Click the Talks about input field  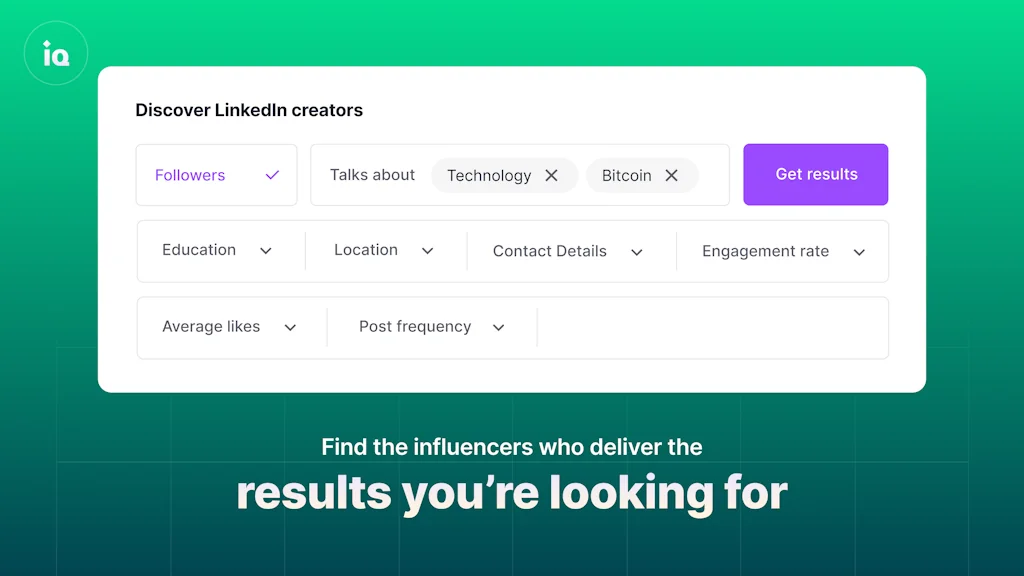[x=372, y=175]
